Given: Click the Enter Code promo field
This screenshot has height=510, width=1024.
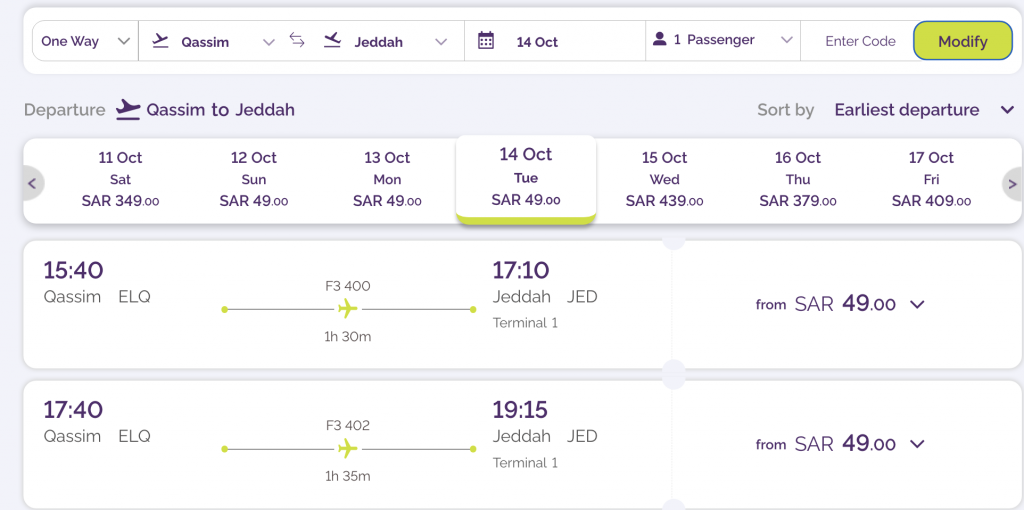Looking at the screenshot, I should point(859,41).
